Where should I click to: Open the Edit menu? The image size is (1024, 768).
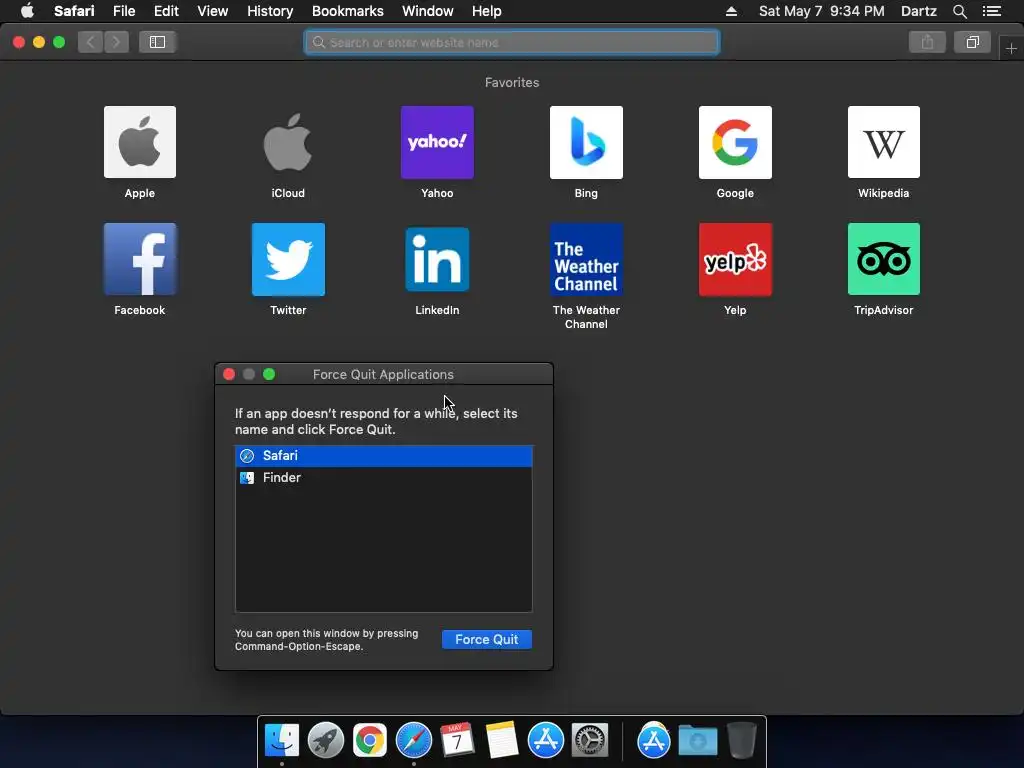coord(166,11)
